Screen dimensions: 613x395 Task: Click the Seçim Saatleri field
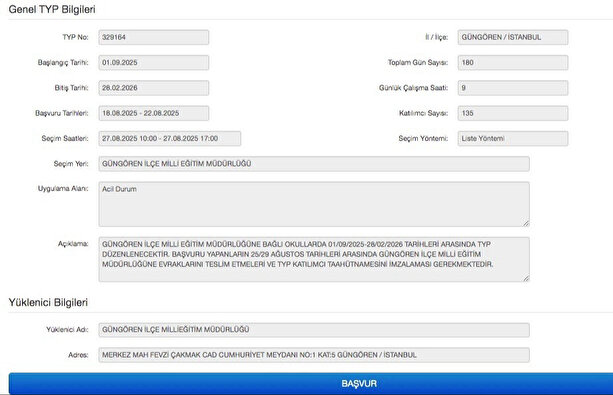point(170,138)
